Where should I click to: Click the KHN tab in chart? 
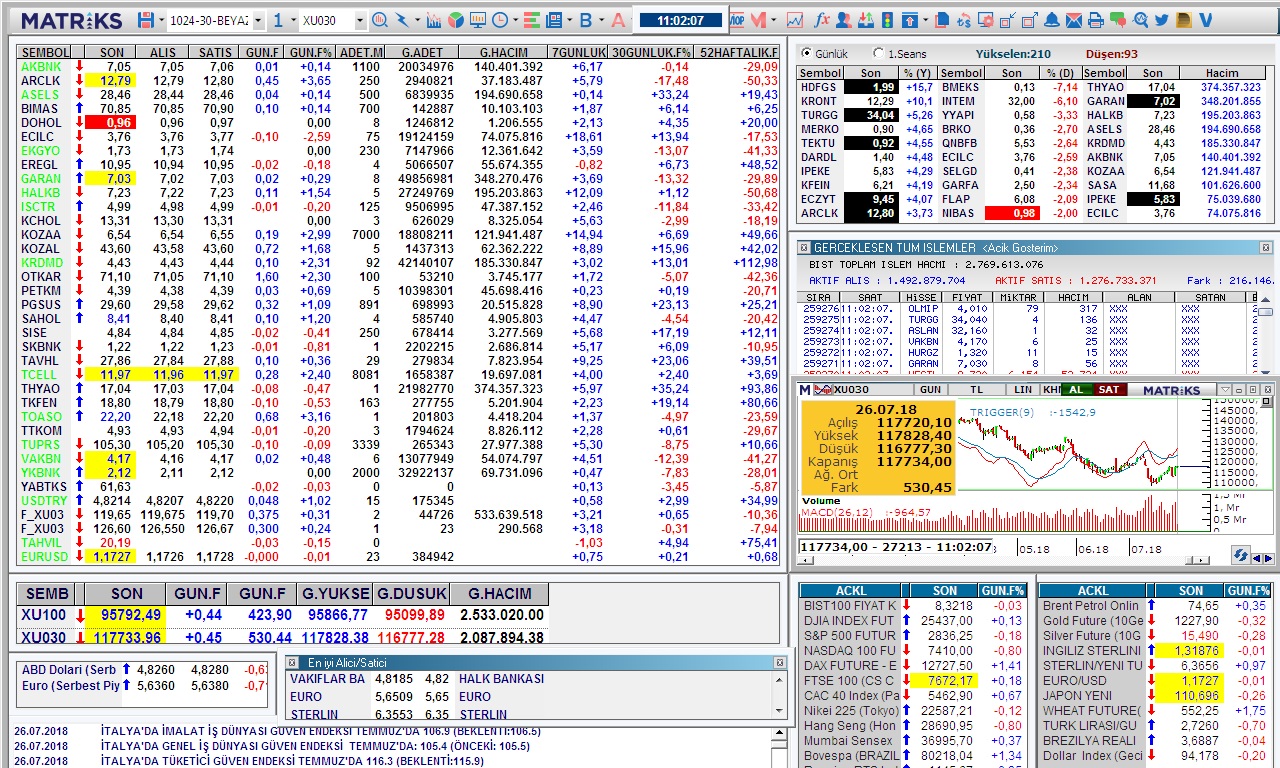pyautogui.click(x=1051, y=389)
